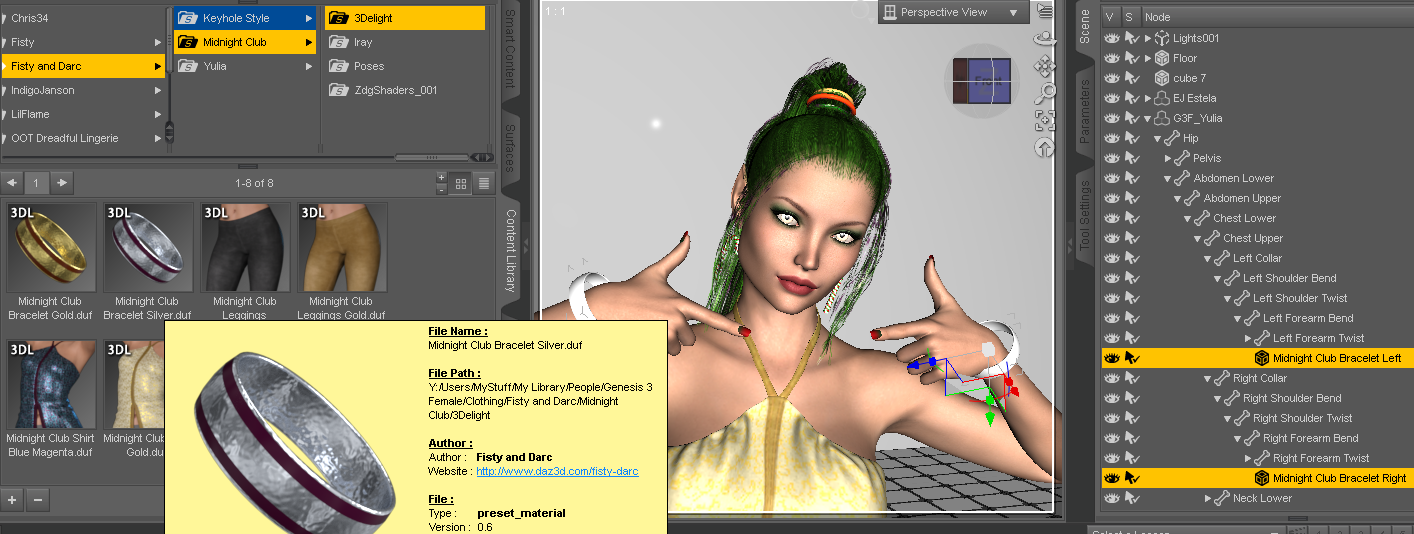Go to the next content page arrow
Screen dimensions: 1414x534
pyautogui.click(x=62, y=183)
